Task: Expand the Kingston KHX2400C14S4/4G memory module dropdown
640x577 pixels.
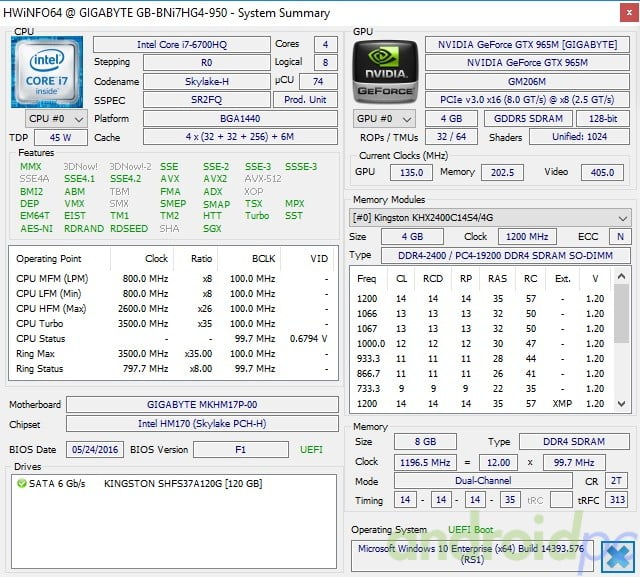Action: [490, 217]
